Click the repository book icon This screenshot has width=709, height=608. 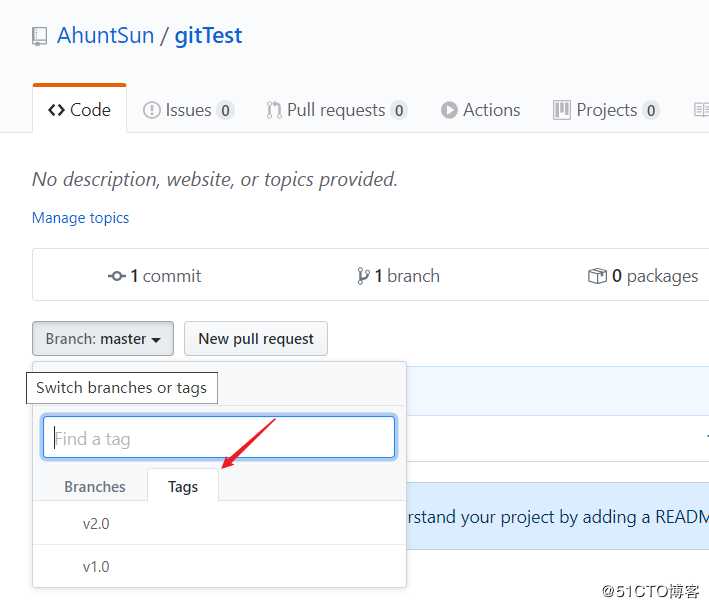coord(39,36)
